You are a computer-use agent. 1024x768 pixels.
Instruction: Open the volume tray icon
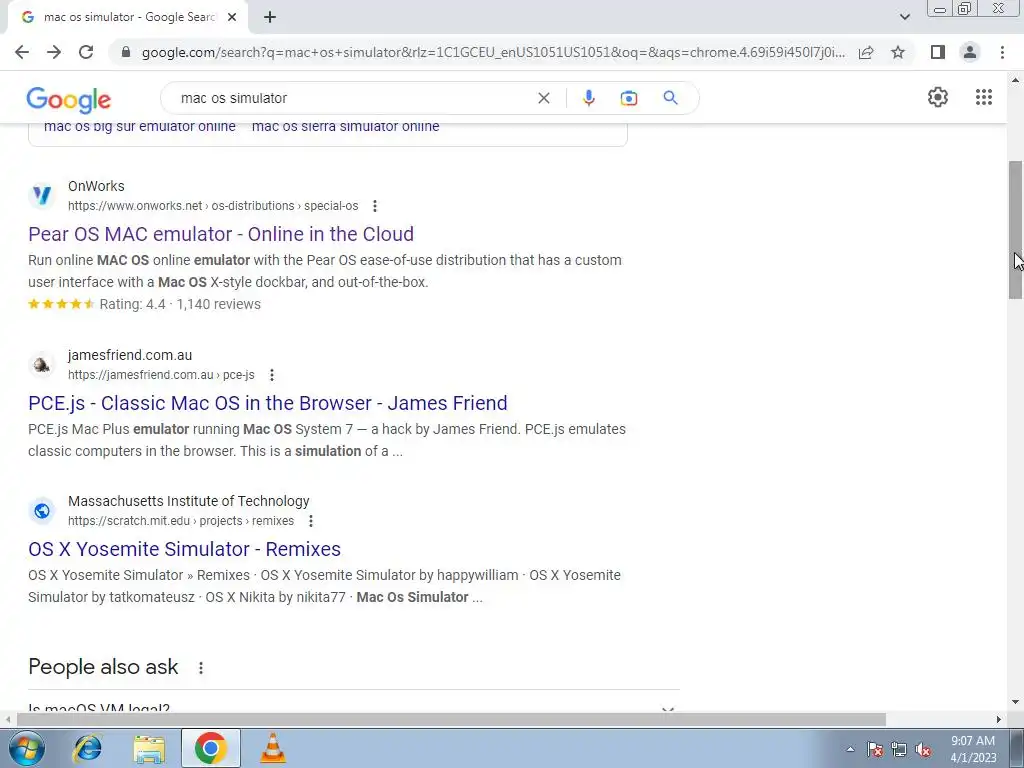coord(923,750)
